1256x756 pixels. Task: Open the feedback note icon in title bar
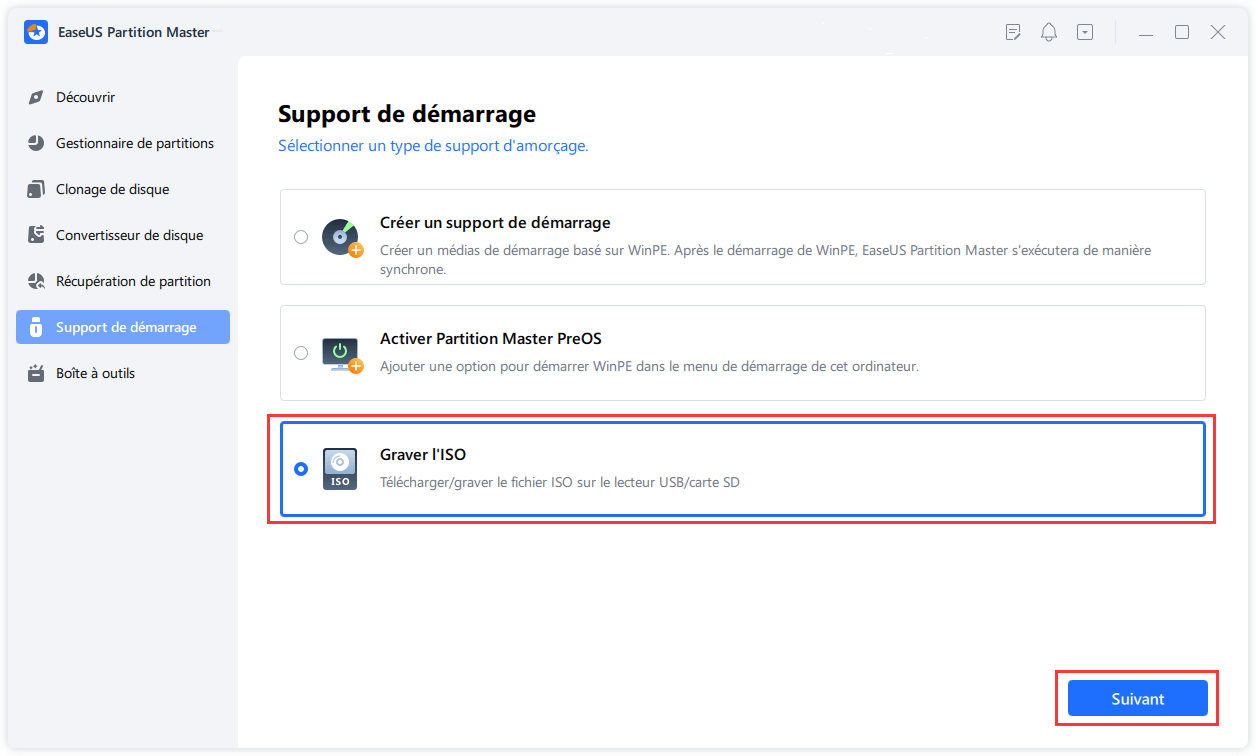[1013, 32]
